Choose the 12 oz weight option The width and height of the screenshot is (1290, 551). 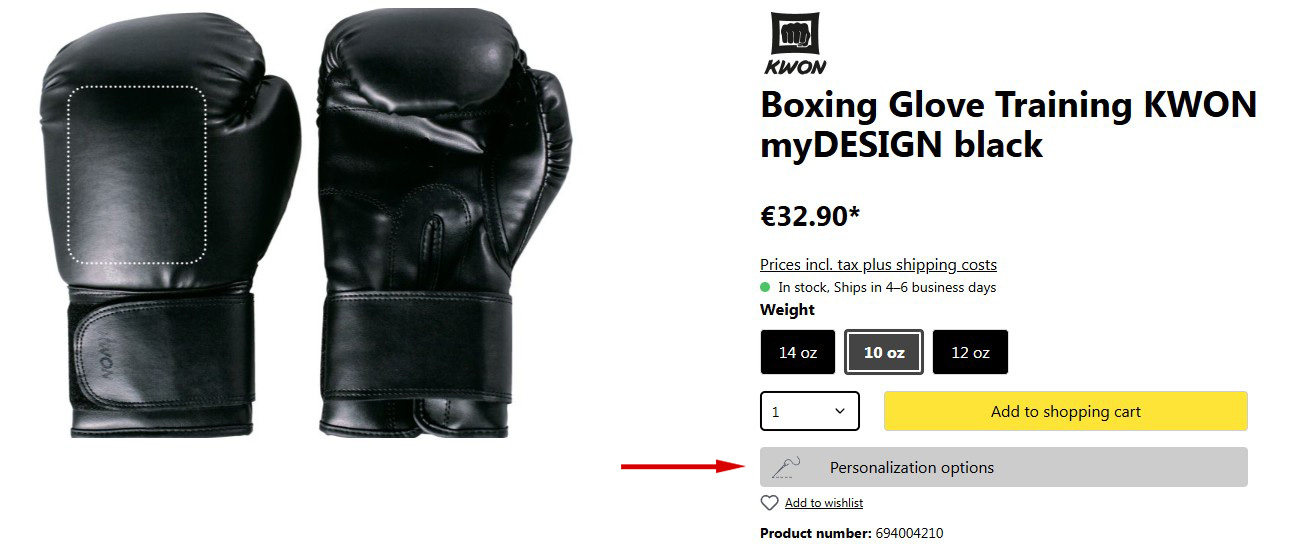point(970,352)
